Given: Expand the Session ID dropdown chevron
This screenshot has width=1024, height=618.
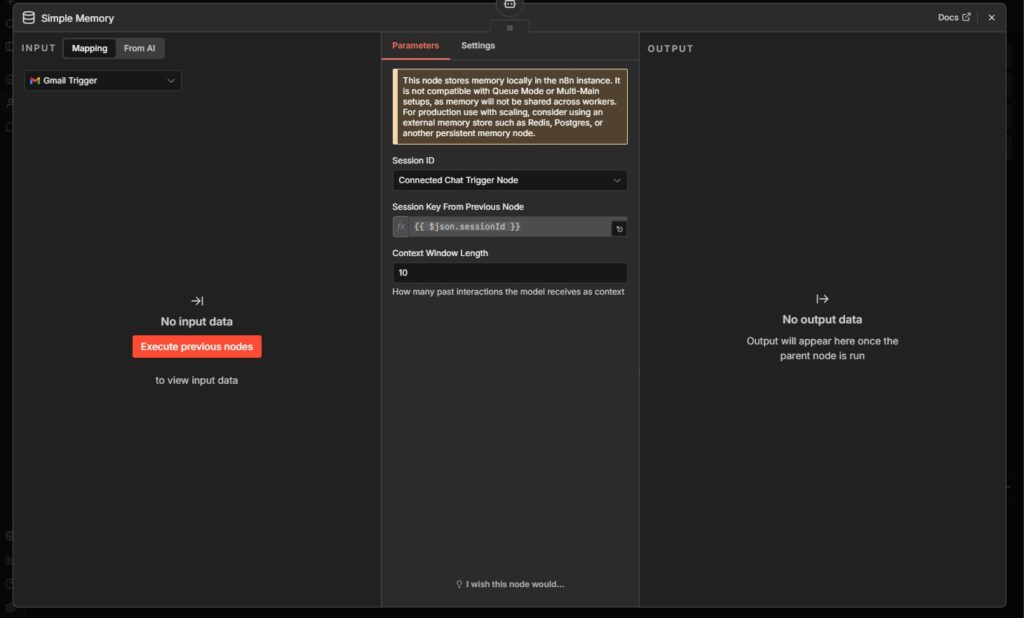Looking at the screenshot, I should [619, 180].
